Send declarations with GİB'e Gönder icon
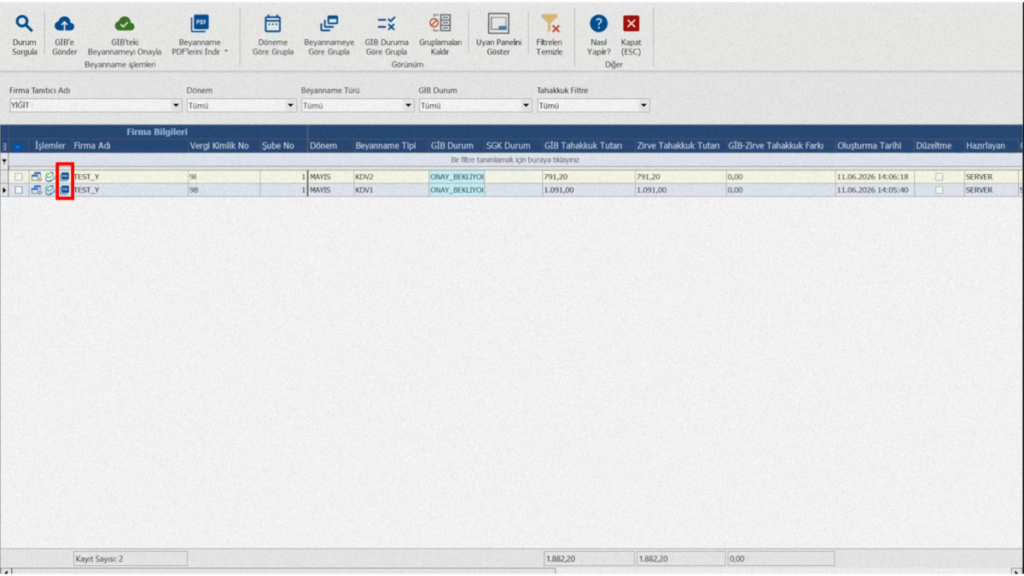This screenshot has width=1024, height=576. [x=64, y=24]
